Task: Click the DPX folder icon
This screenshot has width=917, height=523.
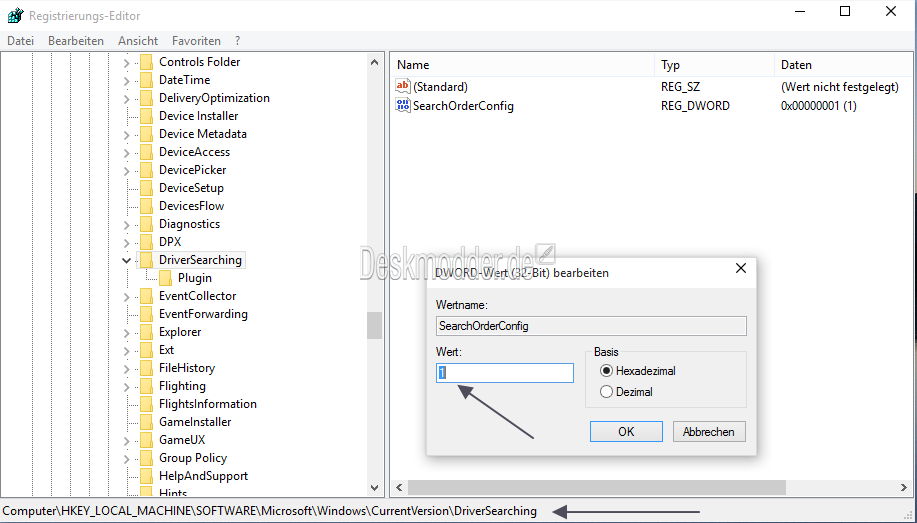Action: pyautogui.click(x=147, y=242)
